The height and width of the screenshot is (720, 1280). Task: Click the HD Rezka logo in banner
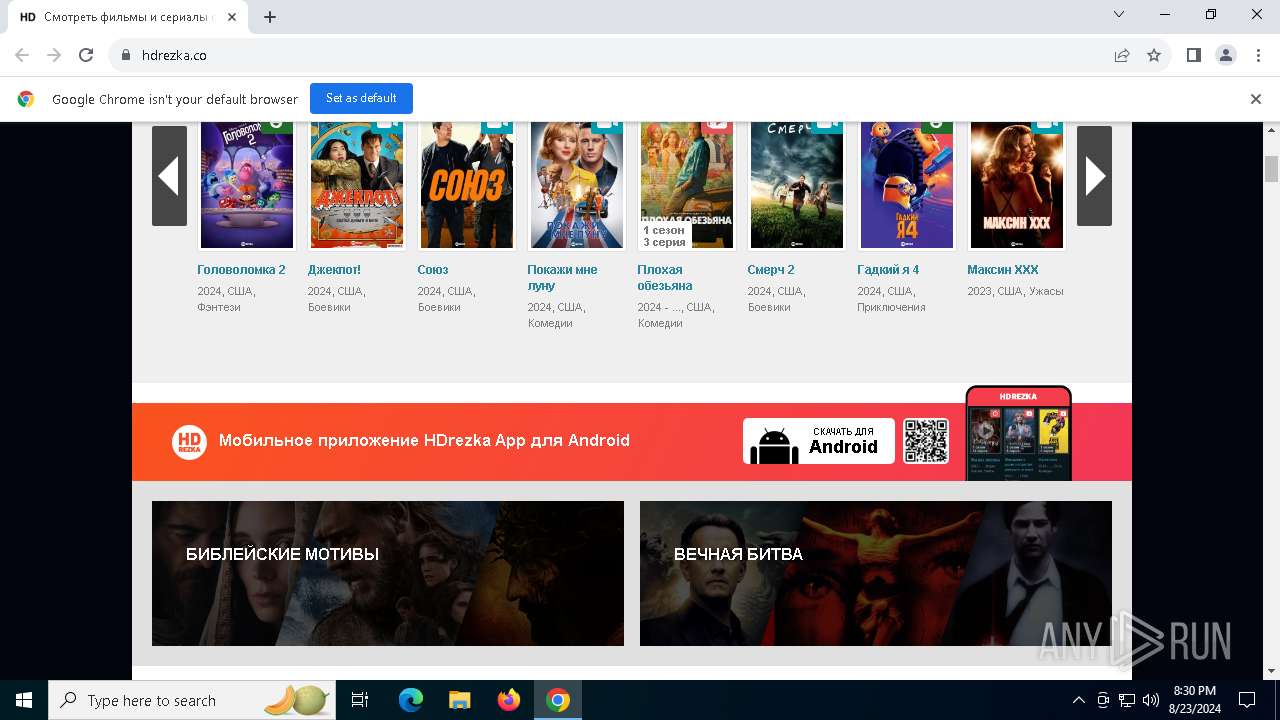[x=189, y=441]
